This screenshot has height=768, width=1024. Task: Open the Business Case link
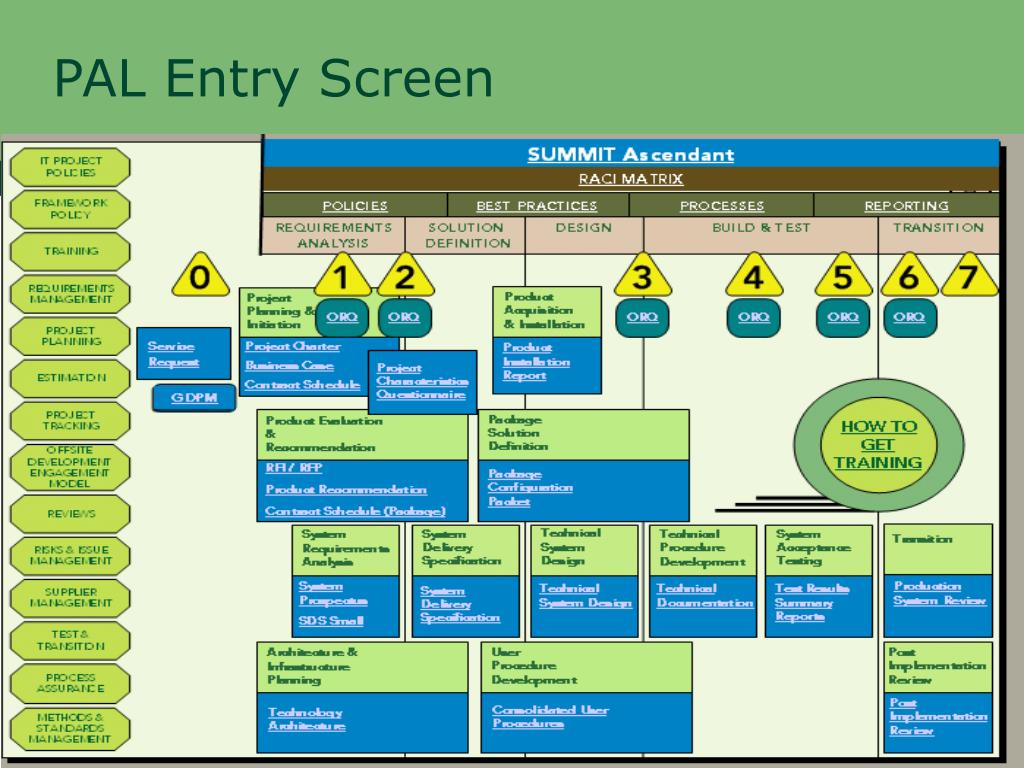(289, 366)
